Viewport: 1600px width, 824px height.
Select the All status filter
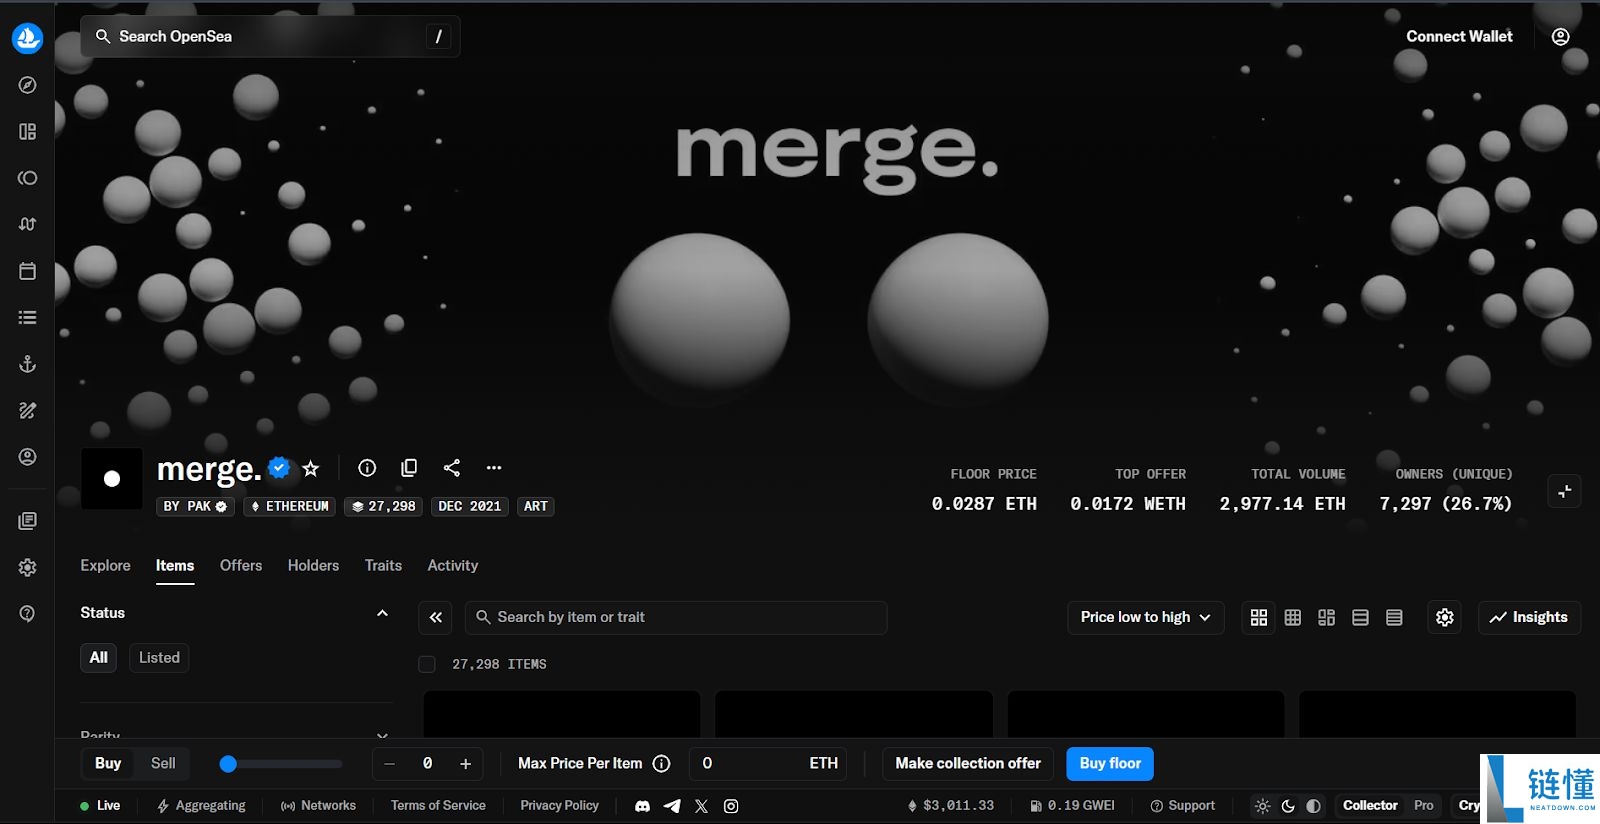click(x=99, y=658)
